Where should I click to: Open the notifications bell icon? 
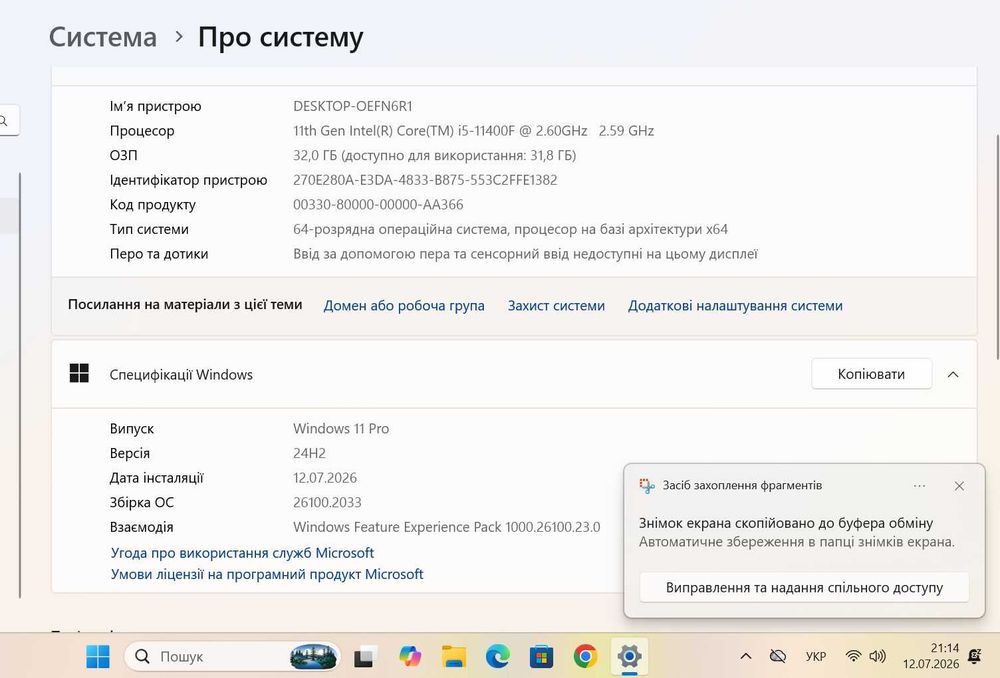[974, 656]
